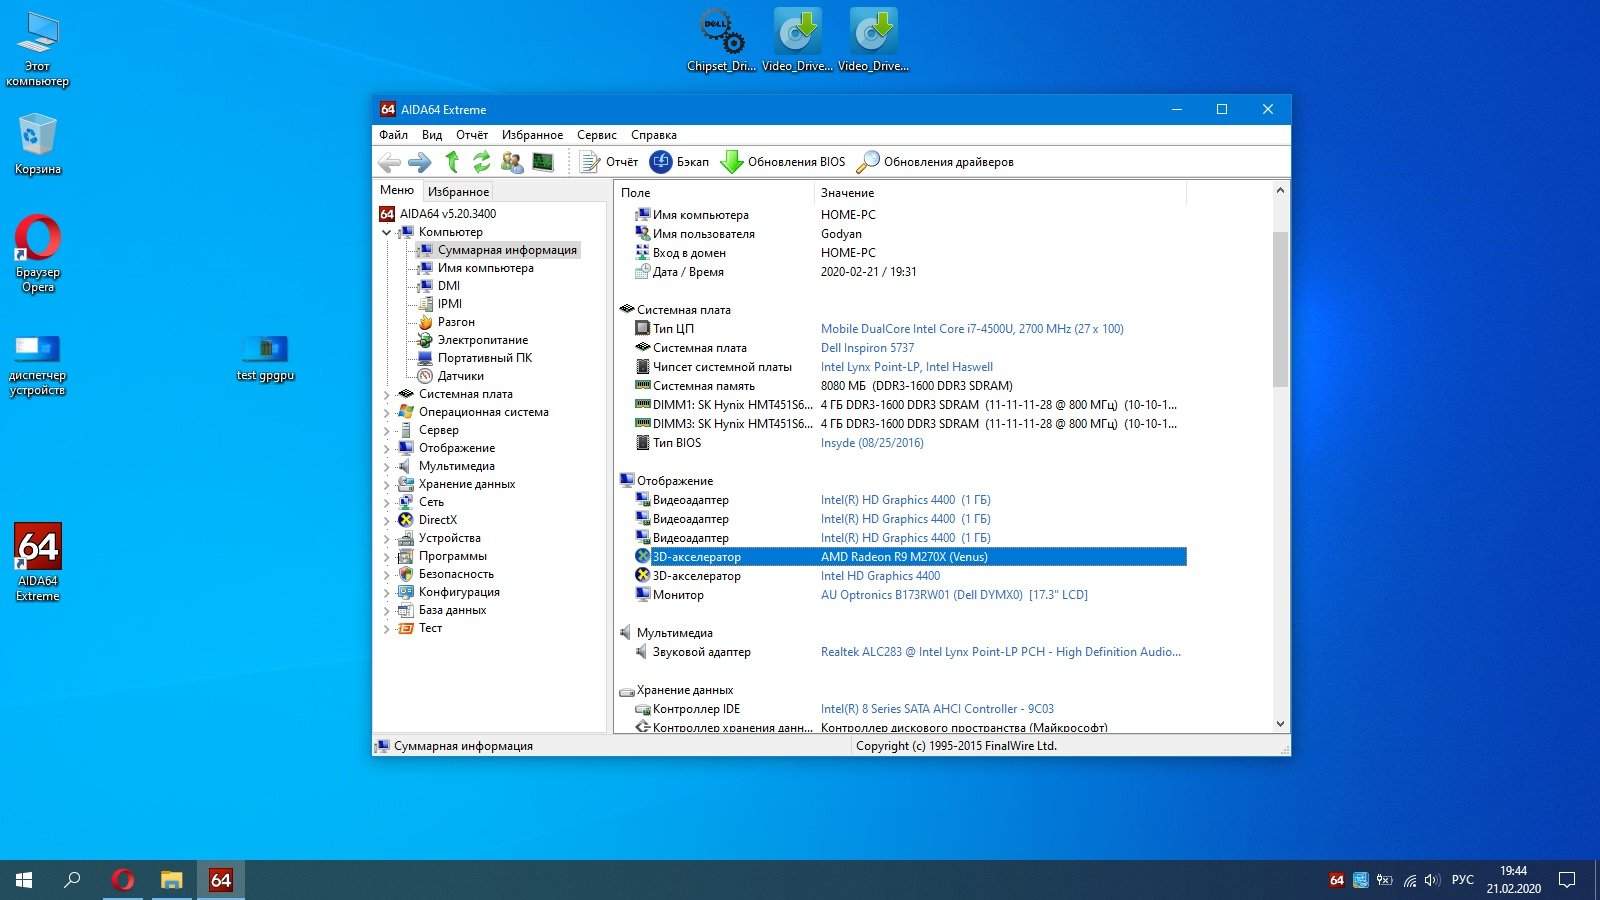The height and width of the screenshot is (900, 1600).
Task: Open Opera browser from the taskbar
Action: [x=123, y=880]
